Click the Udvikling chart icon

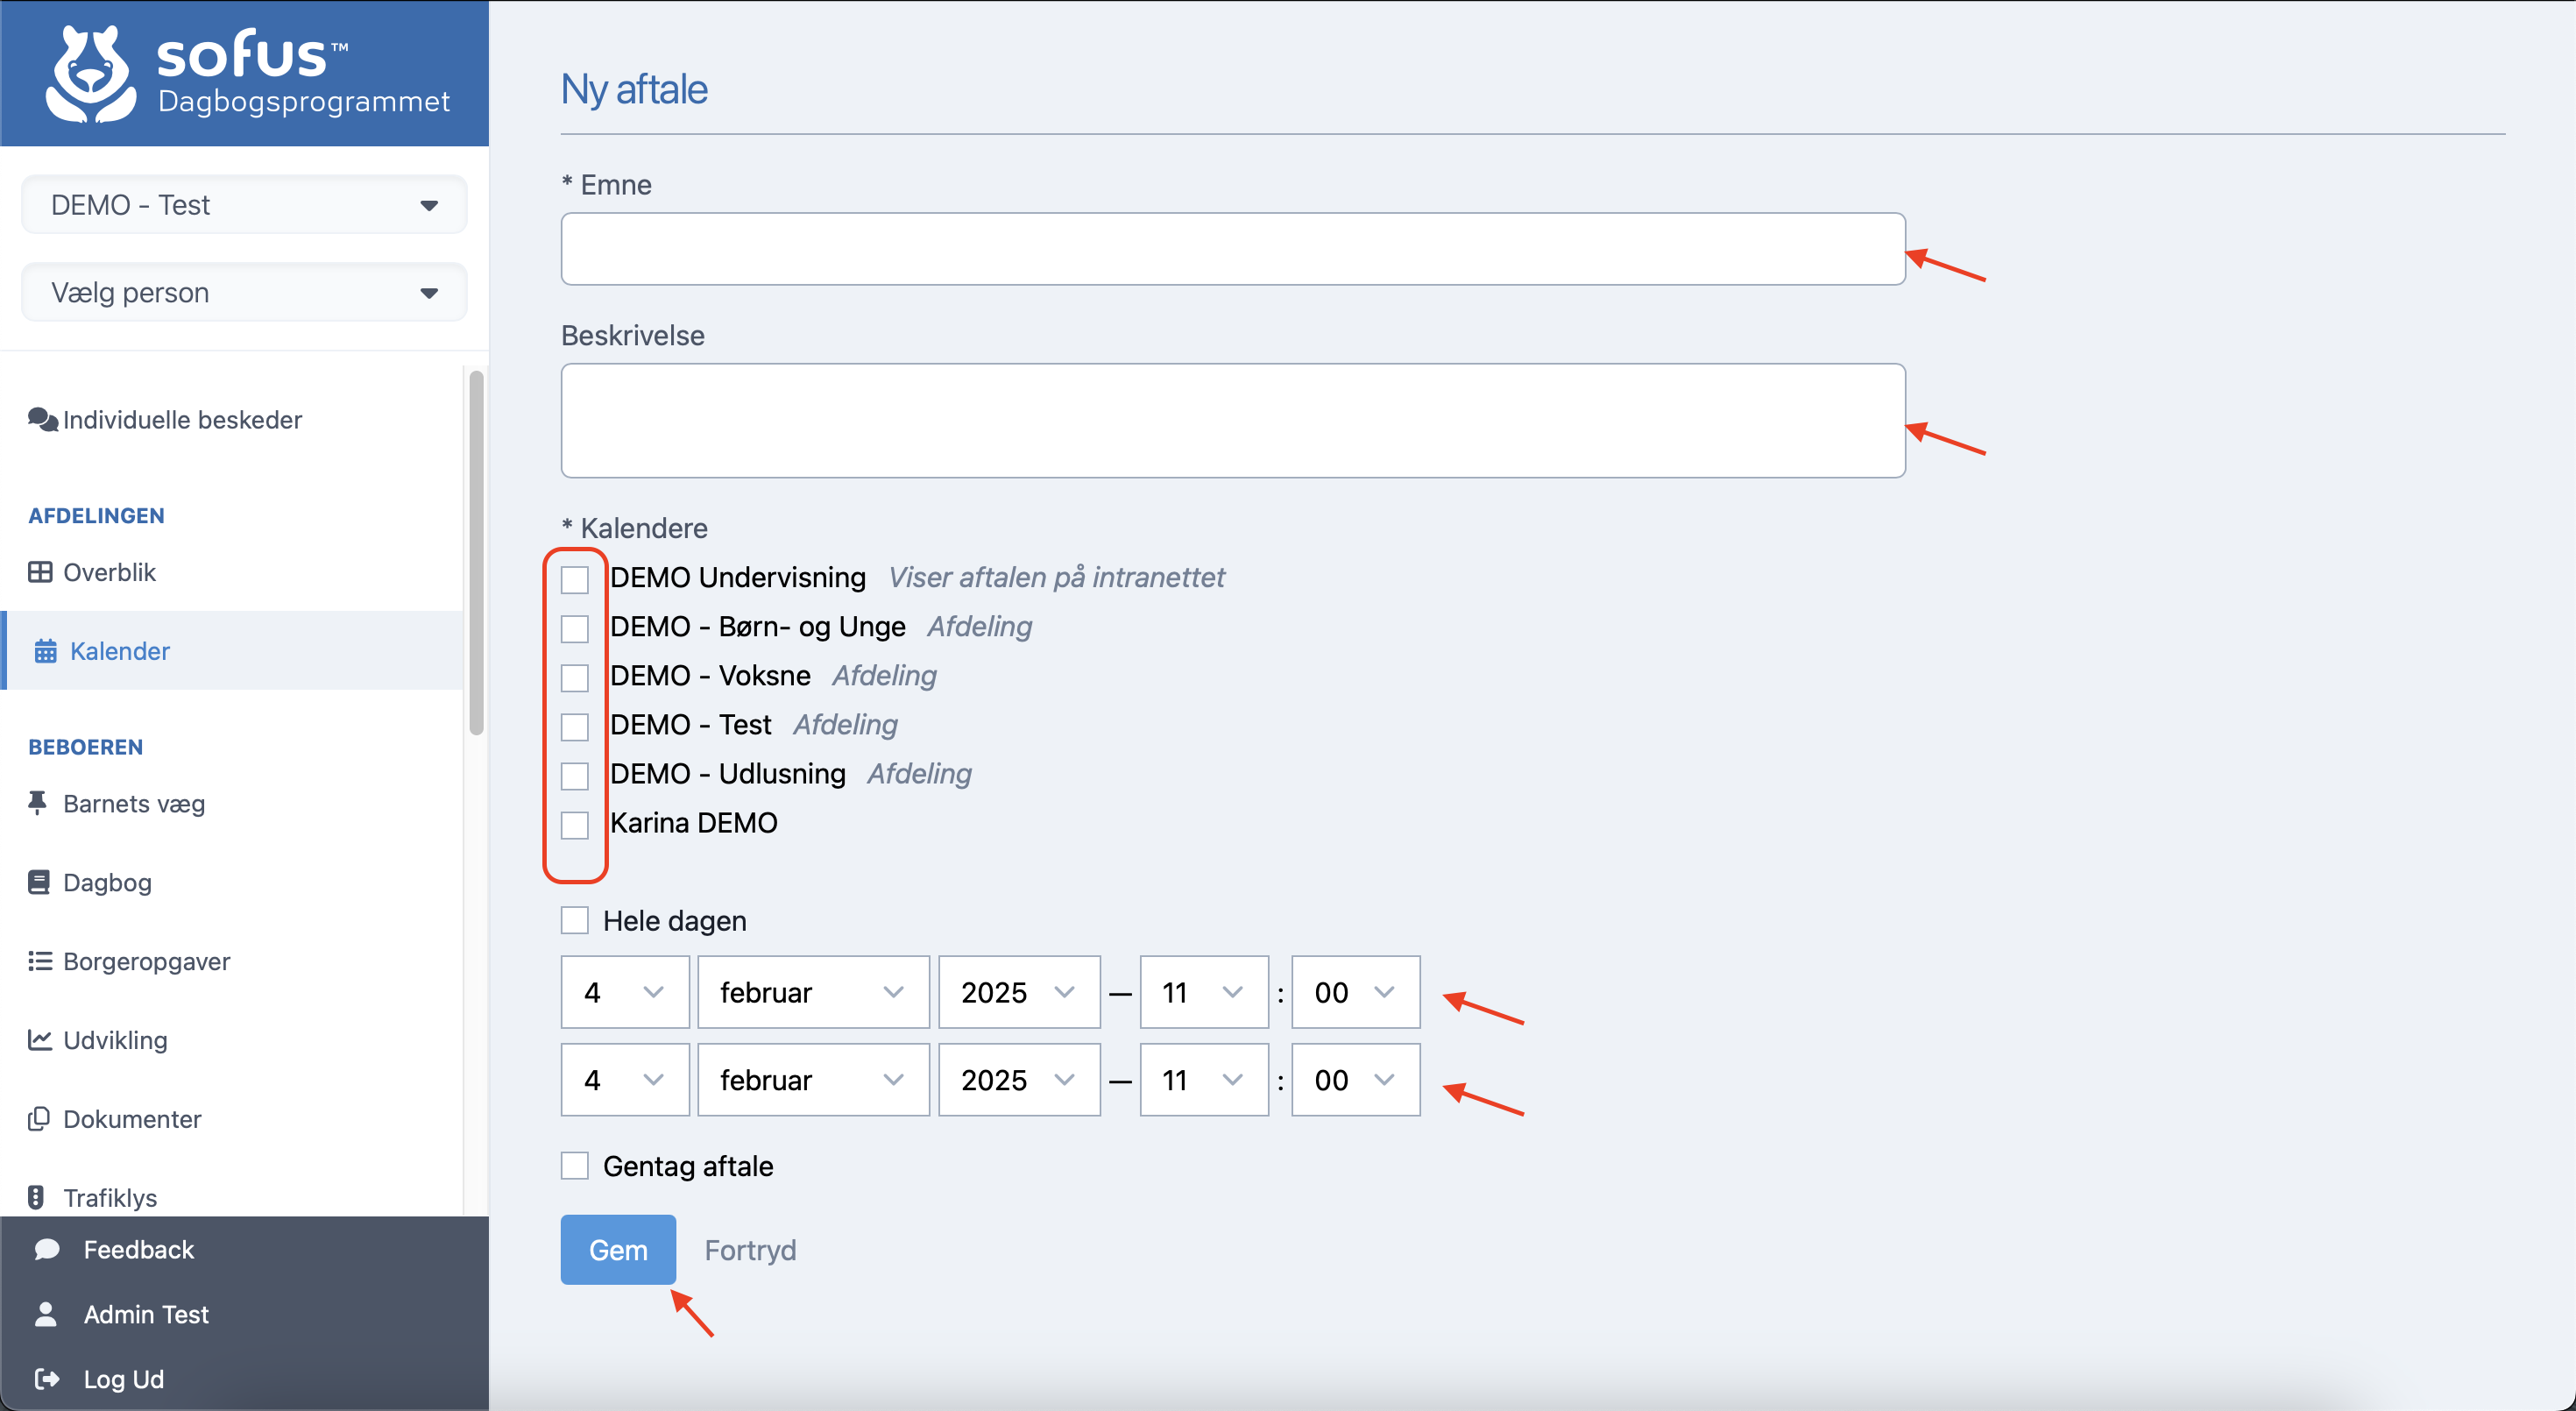click(x=39, y=1040)
